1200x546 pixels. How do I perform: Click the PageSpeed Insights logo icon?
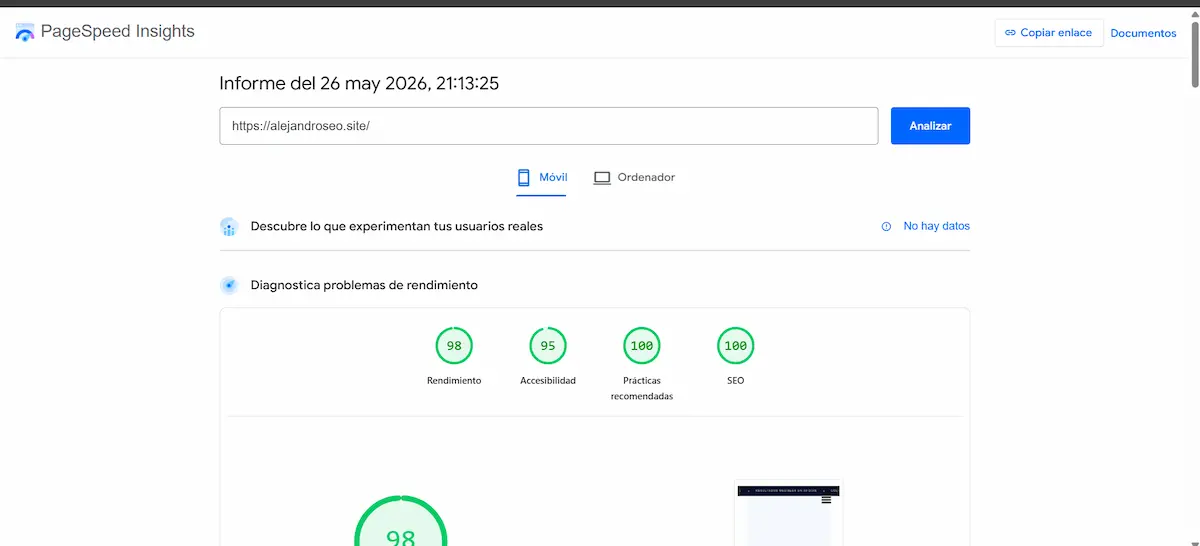click(25, 32)
